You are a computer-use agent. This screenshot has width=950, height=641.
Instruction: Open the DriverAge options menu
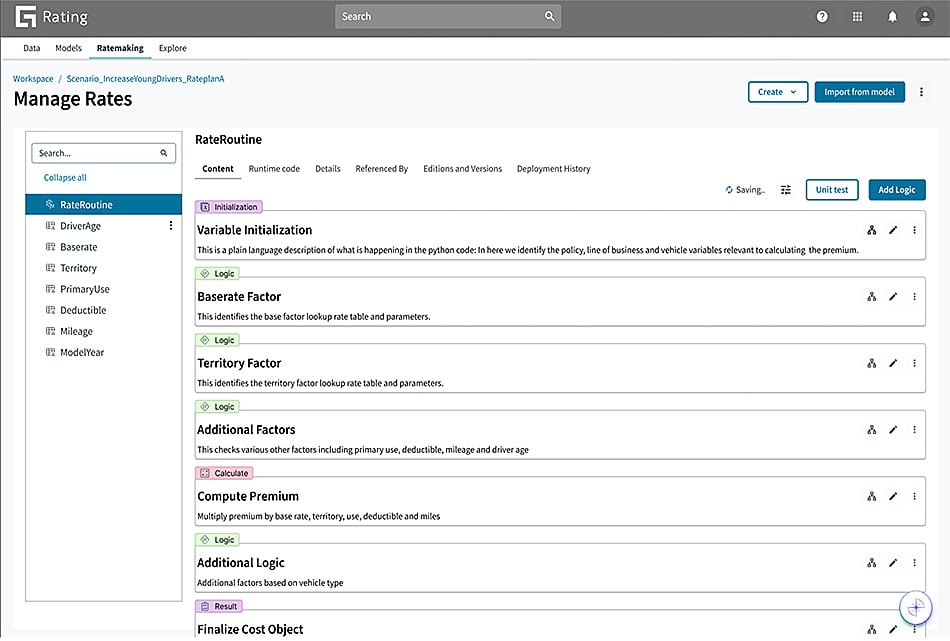171,227
